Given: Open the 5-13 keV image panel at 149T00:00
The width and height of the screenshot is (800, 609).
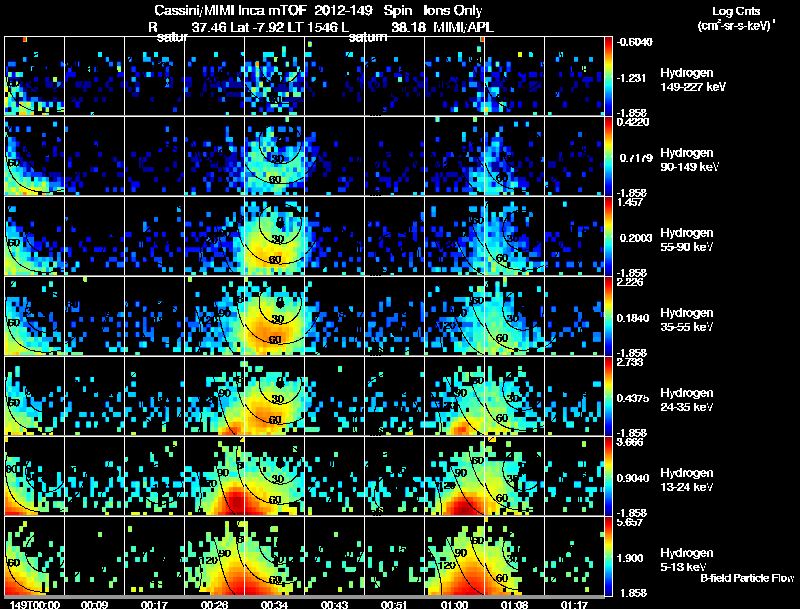Looking at the screenshot, I should click(34, 556).
